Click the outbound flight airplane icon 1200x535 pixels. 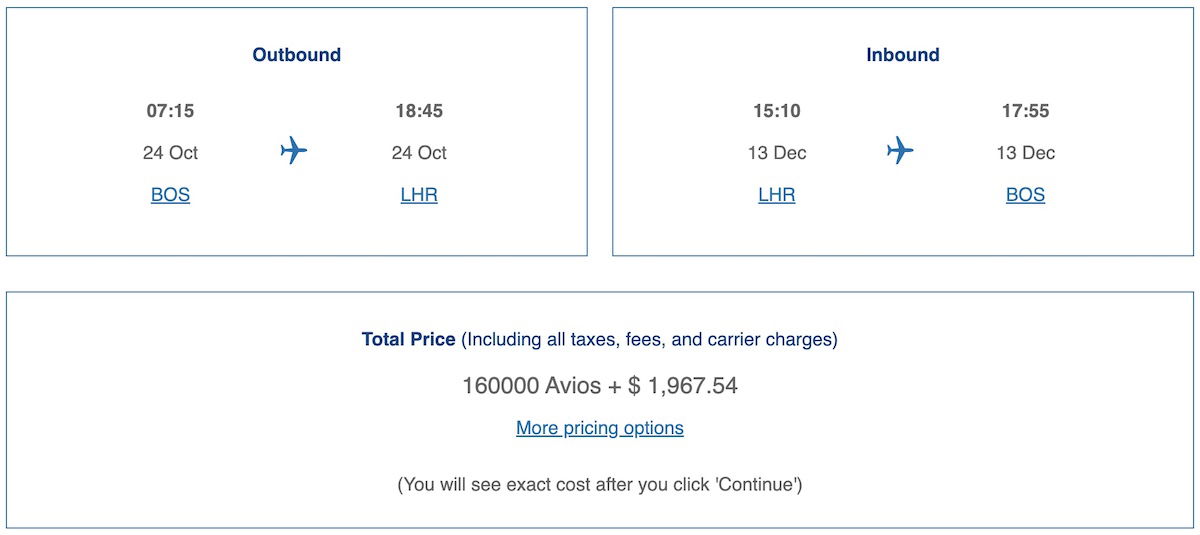pos(294,151)
